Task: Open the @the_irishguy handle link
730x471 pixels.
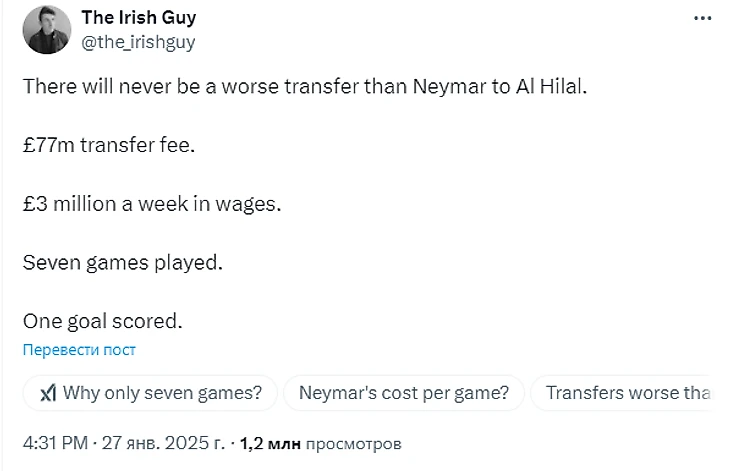Action: [137, 41]
